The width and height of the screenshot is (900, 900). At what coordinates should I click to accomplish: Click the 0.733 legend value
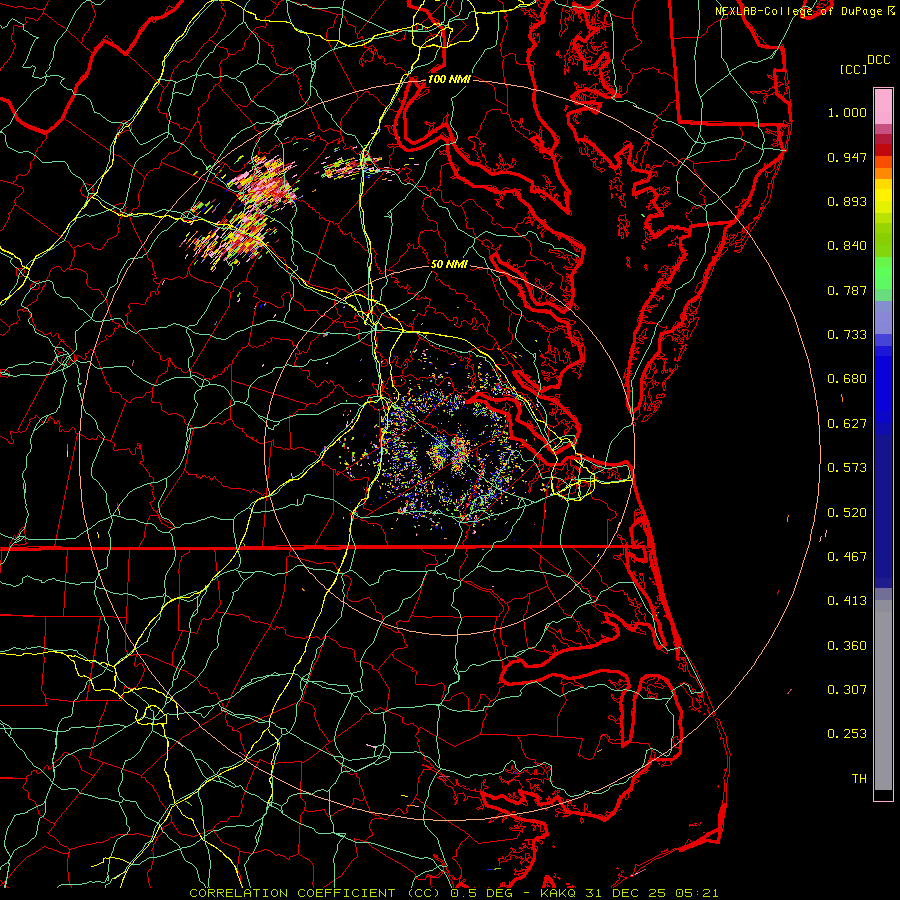847,335
